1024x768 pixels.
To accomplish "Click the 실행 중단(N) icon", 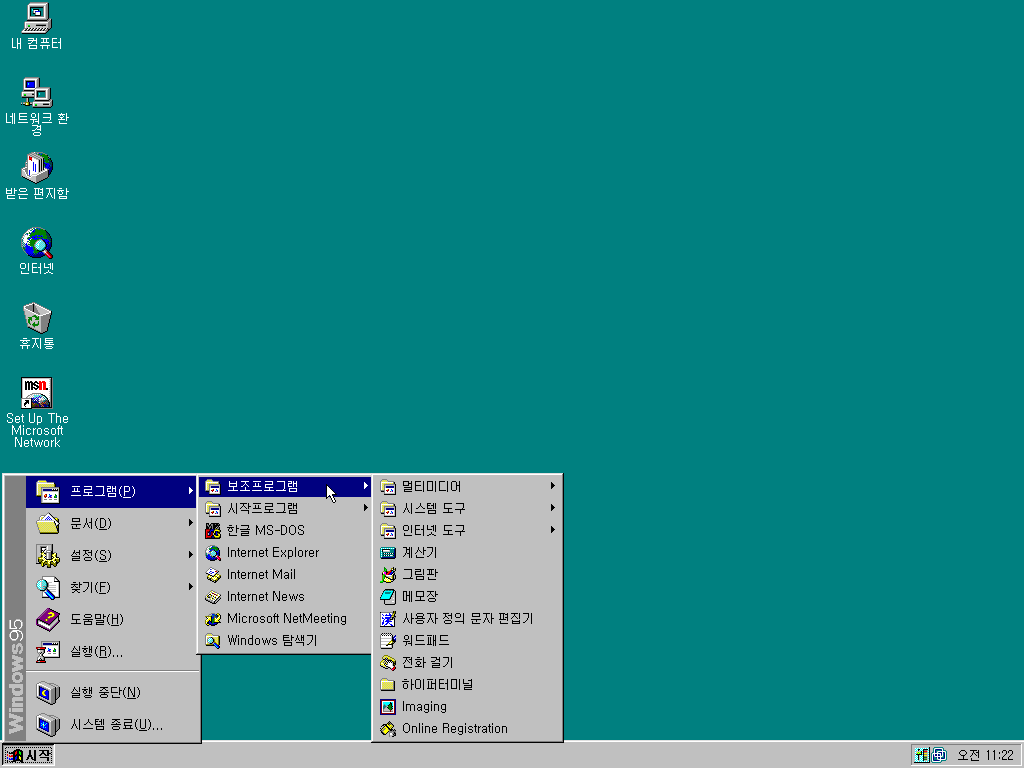I will [x=48, y=692].
